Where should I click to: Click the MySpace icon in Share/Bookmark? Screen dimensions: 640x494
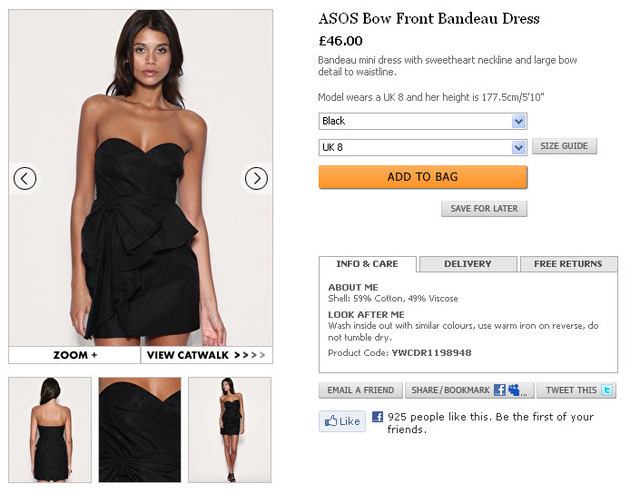click(x=514, y=390)
